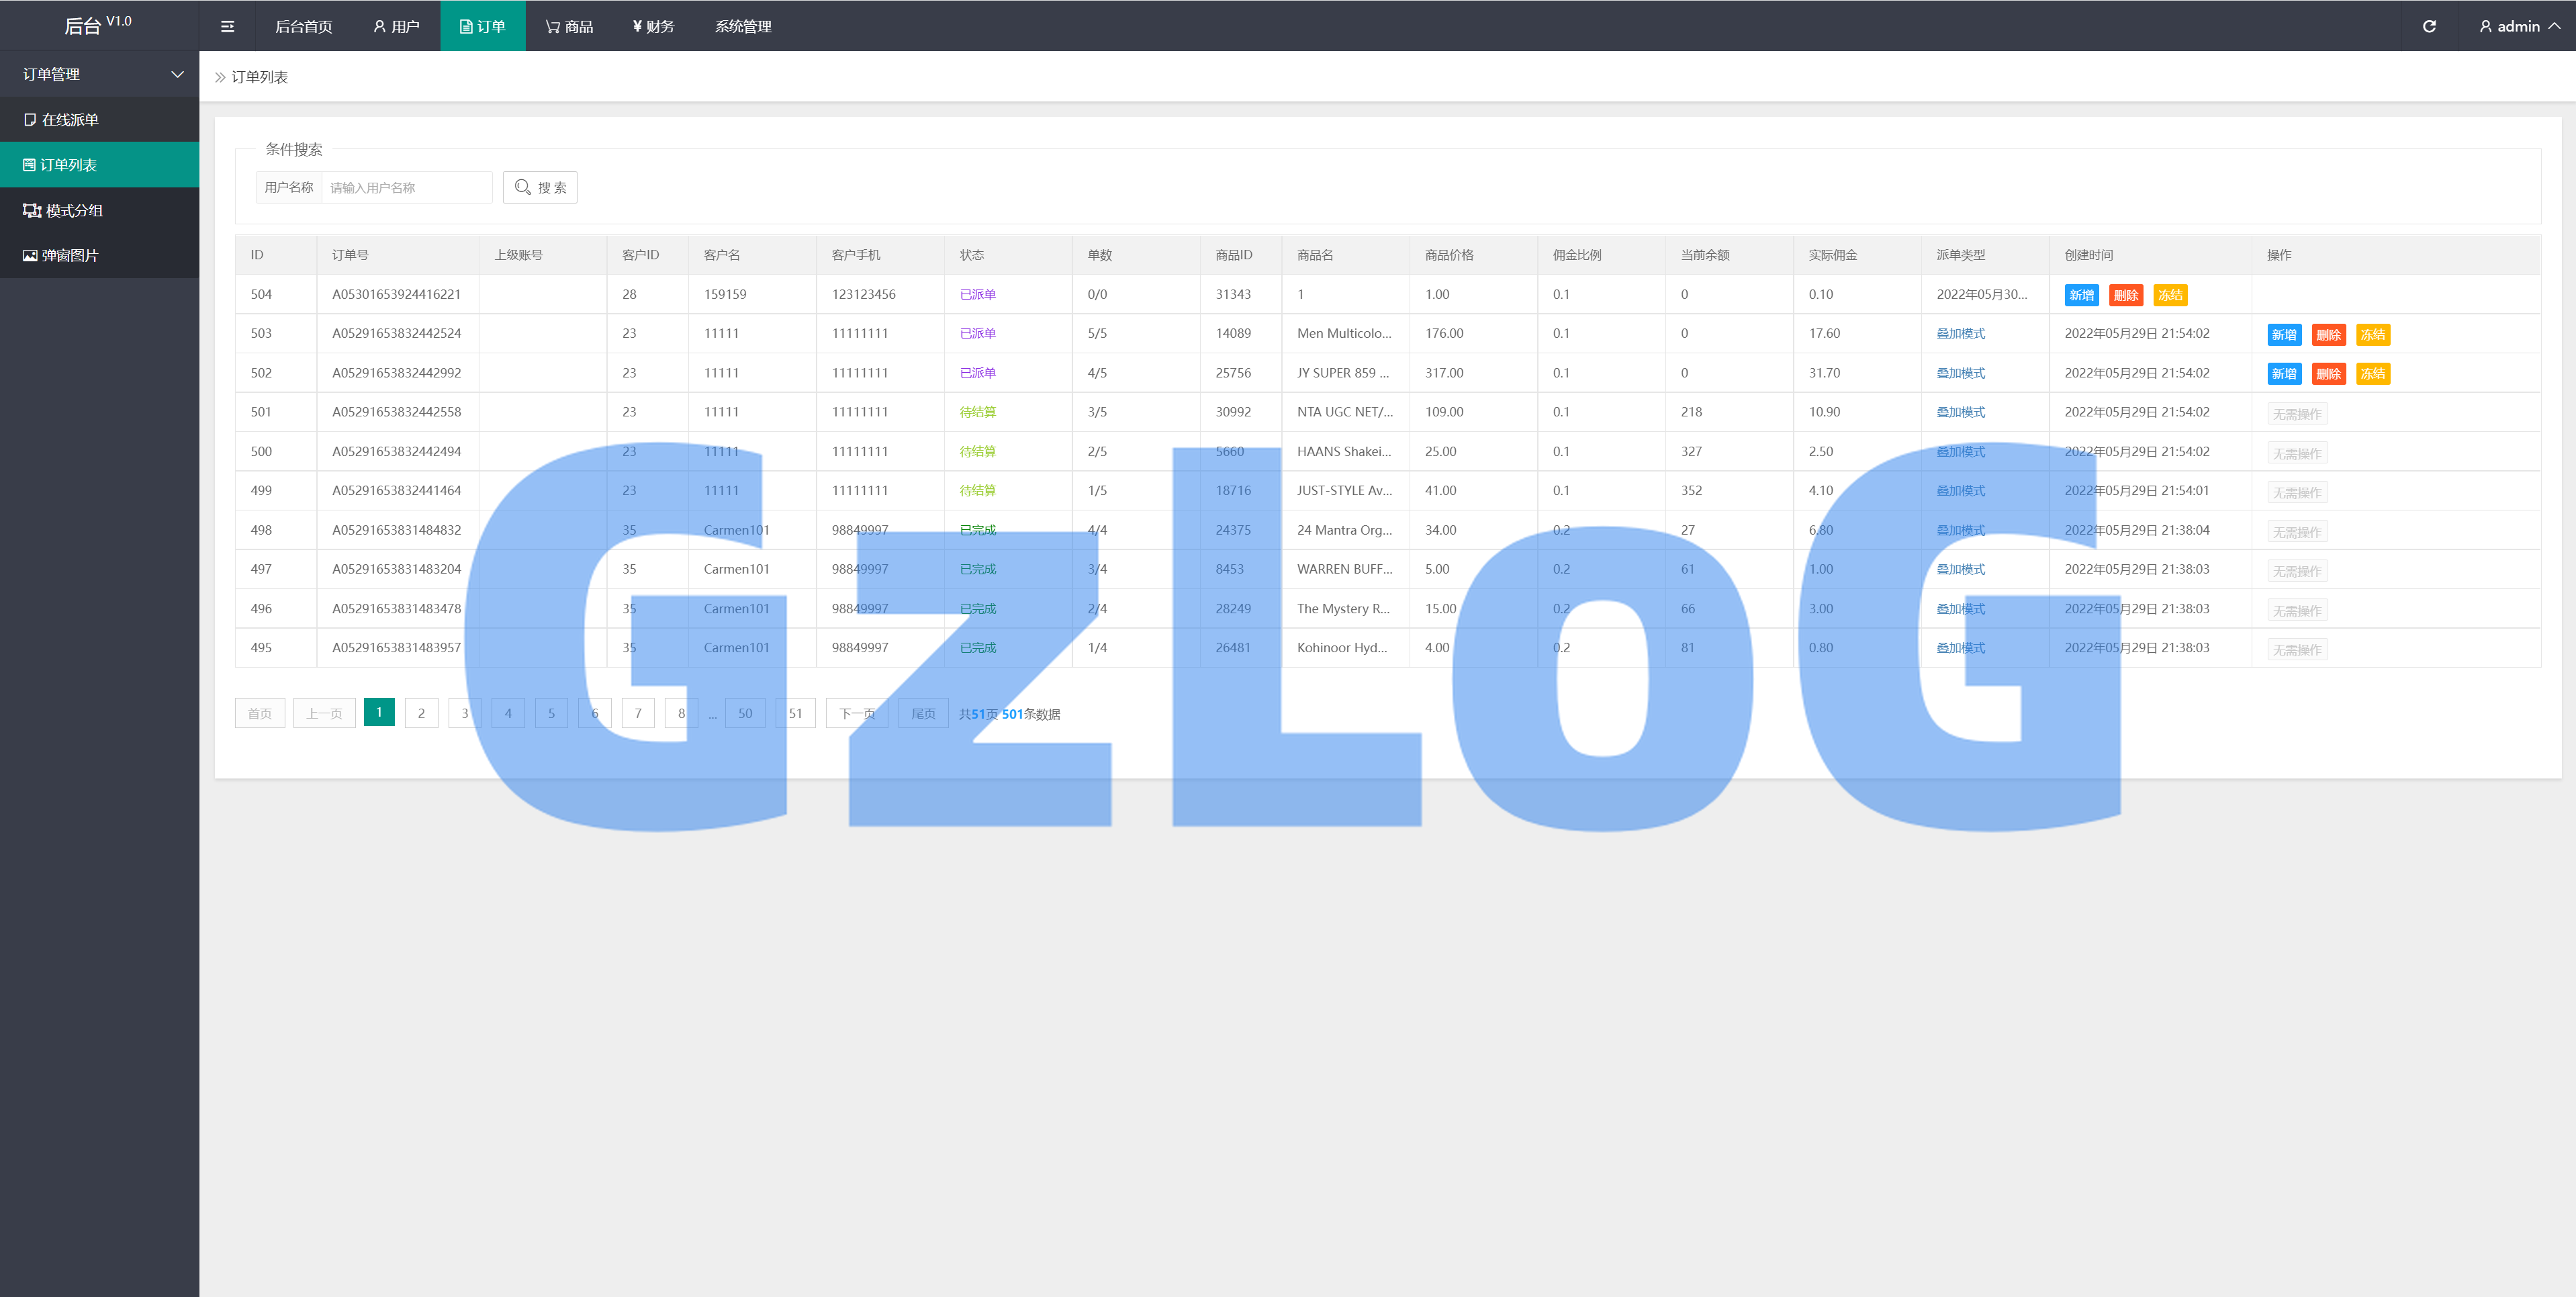The height and width of the screenshot is (1297, 2576).
Task: Open 在线派单 sidebar item
Action: coord(70,120)
